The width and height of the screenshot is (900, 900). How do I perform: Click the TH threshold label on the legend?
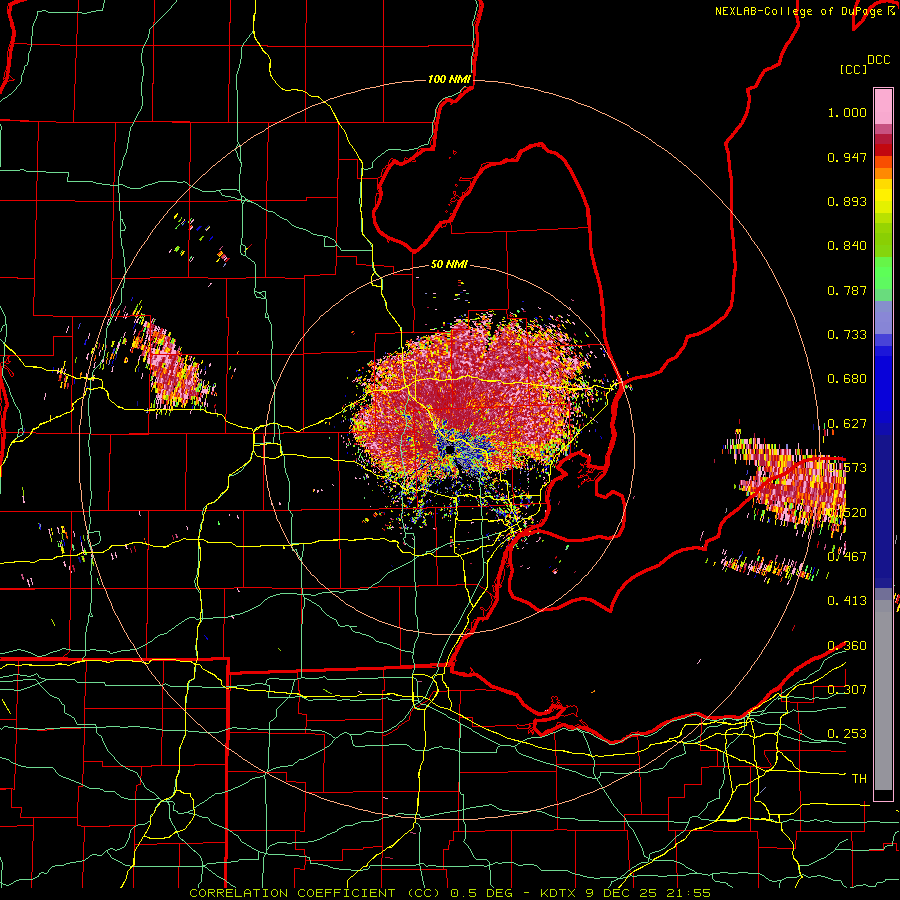click(859, 779)
